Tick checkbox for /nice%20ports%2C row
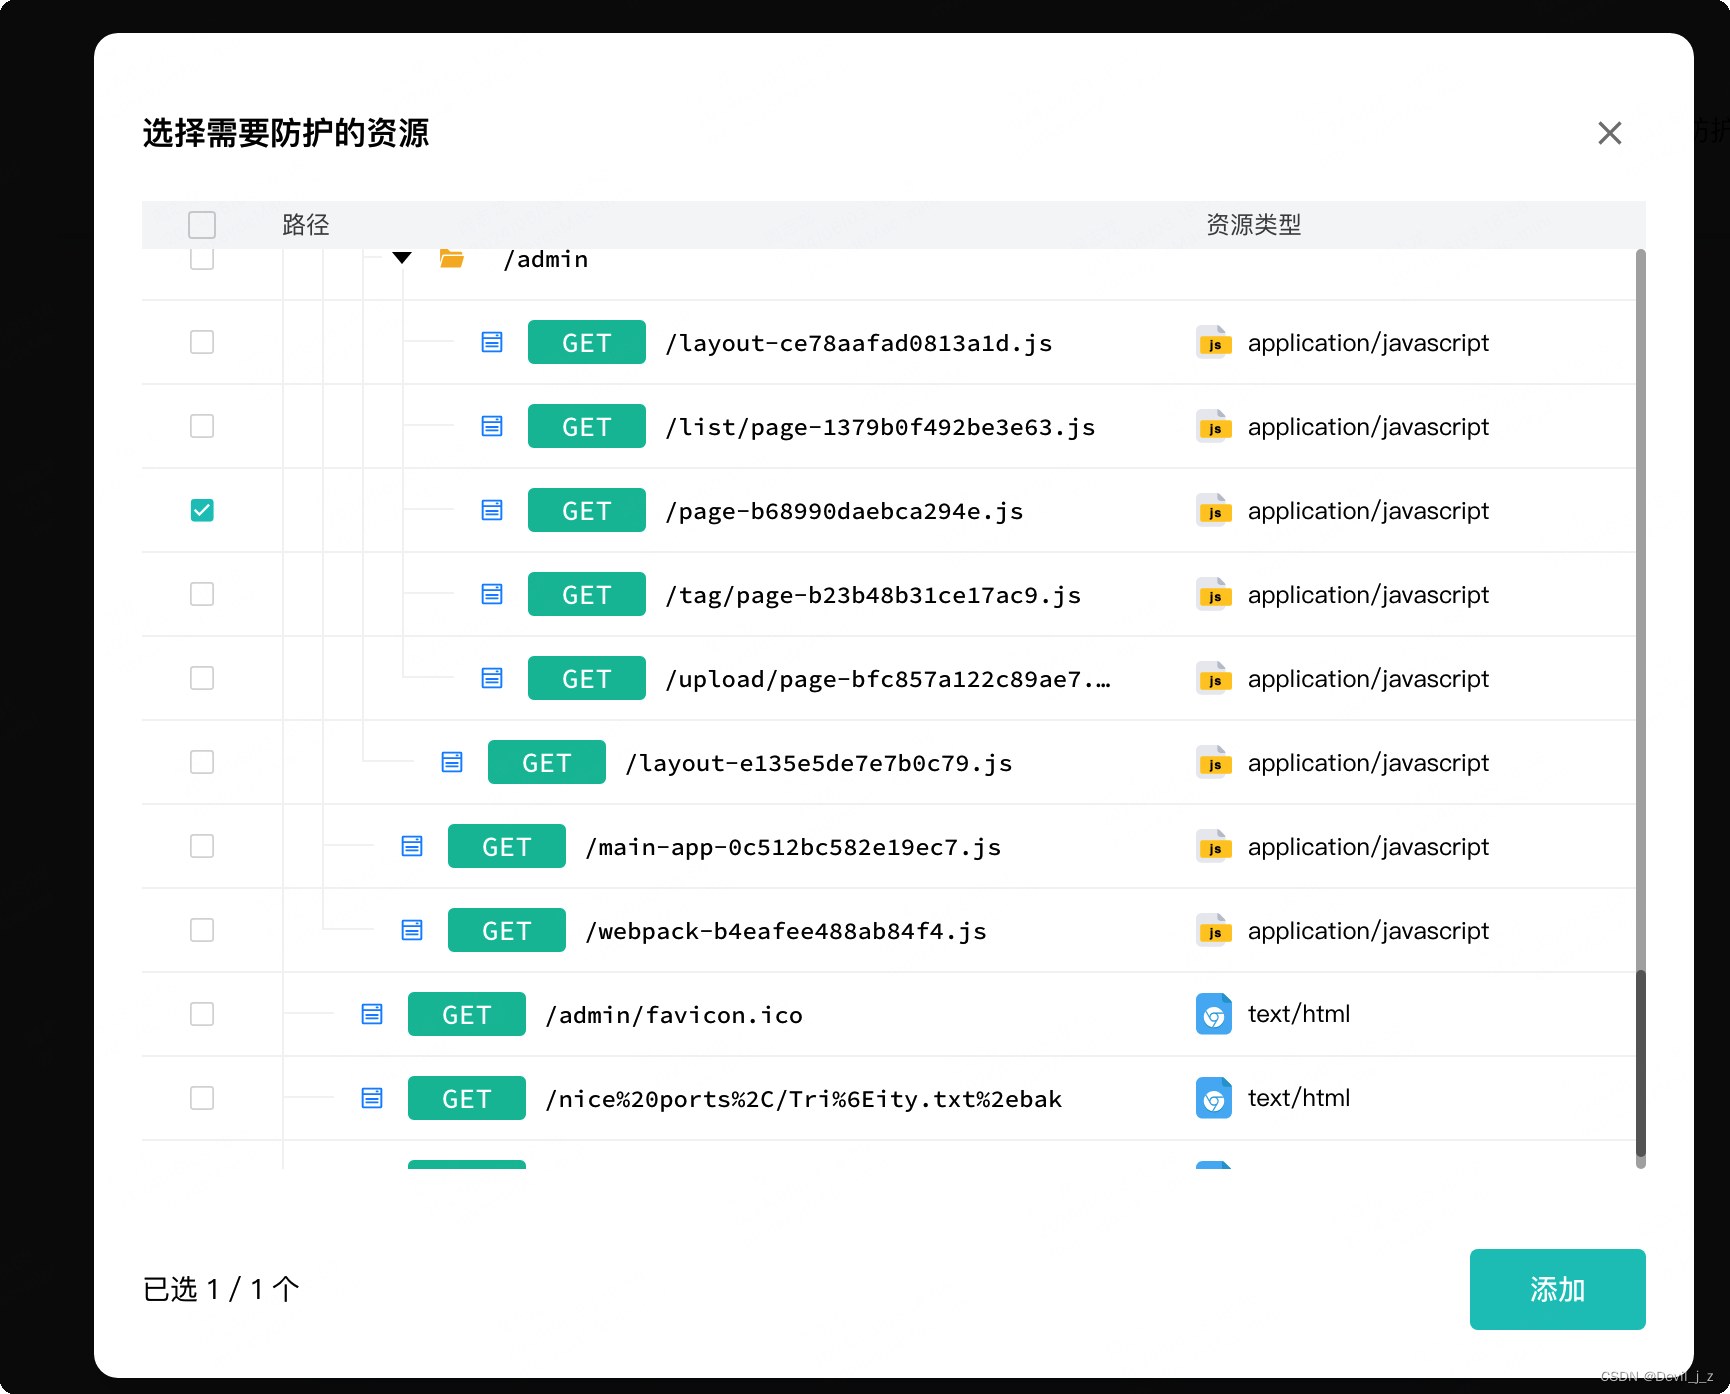The height and width of the screenshot is (1394, 1730). (202, 1098)
